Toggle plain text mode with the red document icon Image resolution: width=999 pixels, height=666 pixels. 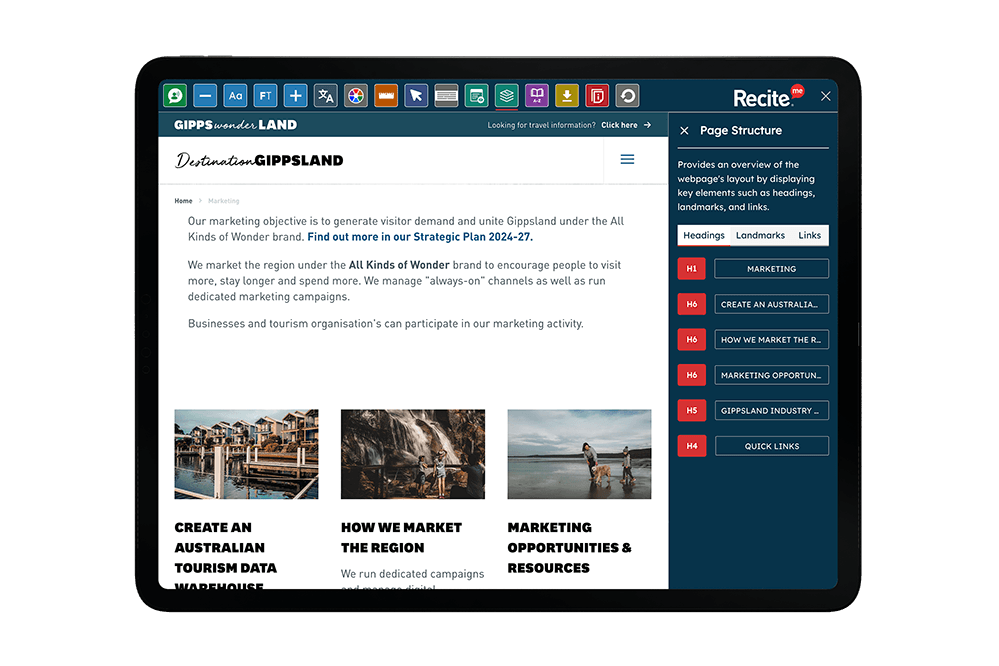[597, 95]
